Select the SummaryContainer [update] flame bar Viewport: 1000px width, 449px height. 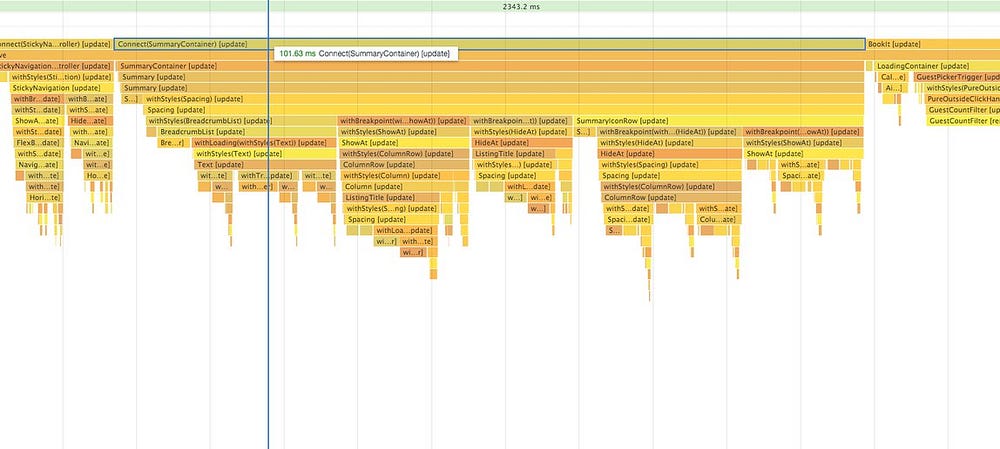tap(490, 66)
